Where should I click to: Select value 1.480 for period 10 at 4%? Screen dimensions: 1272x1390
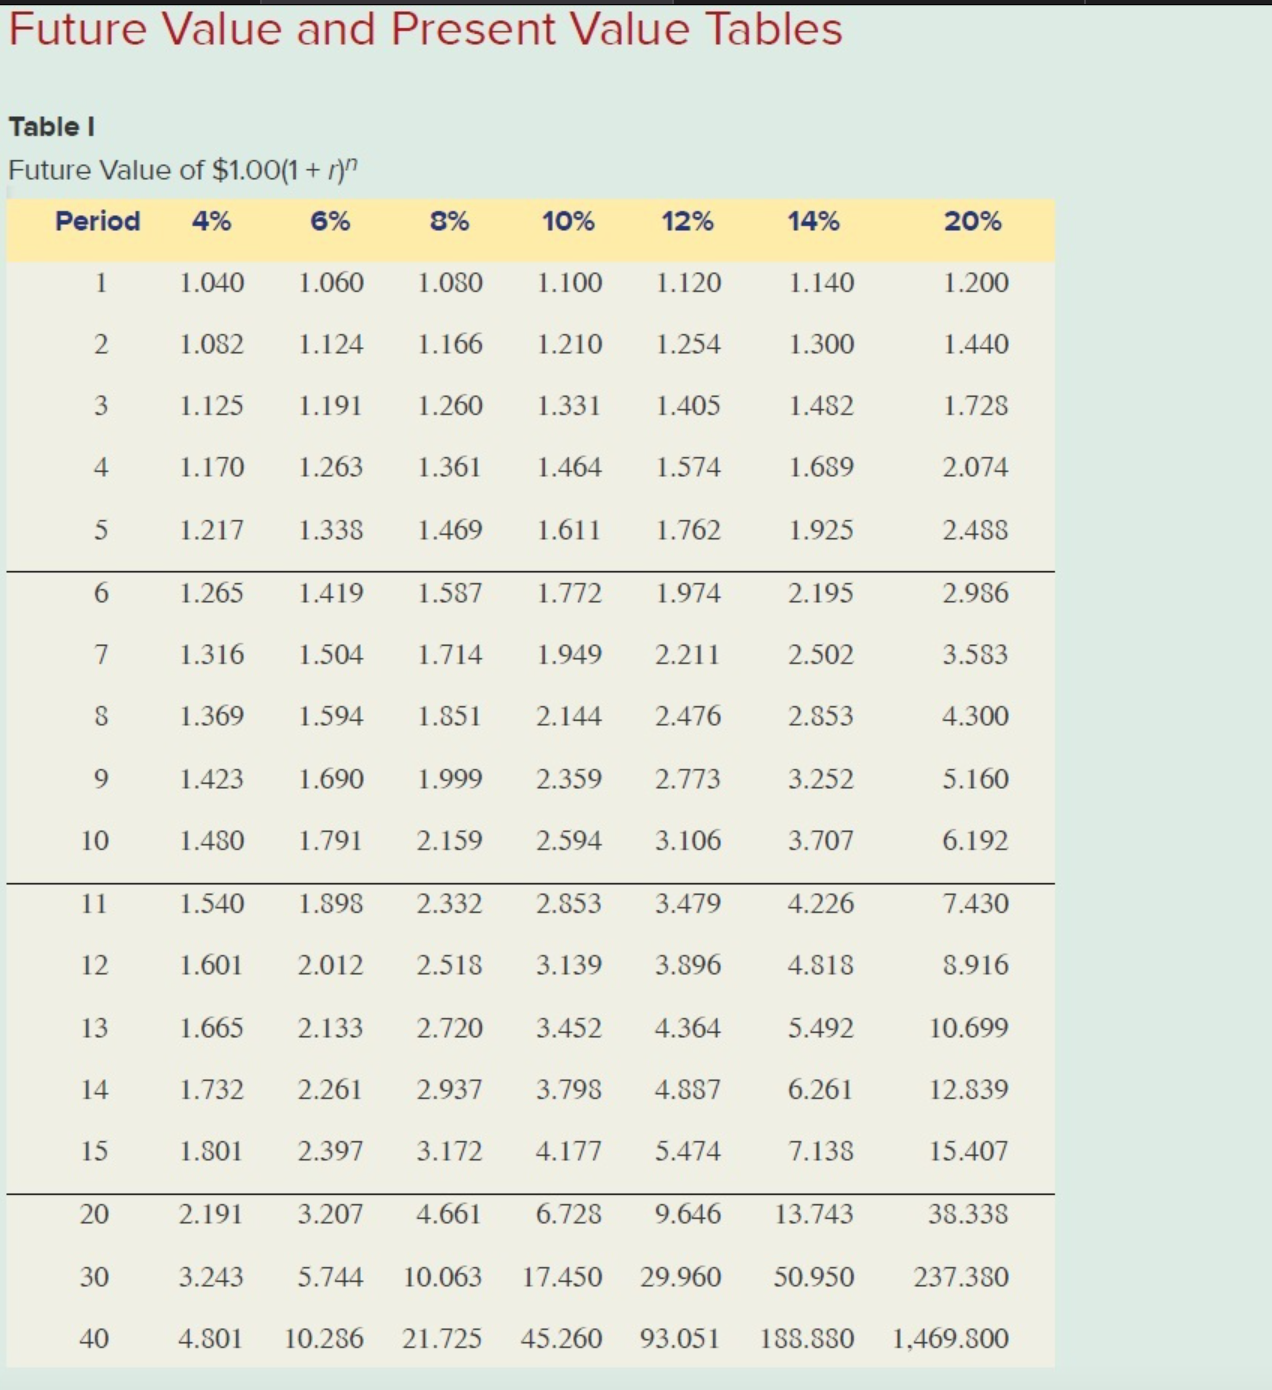click(211, 840)
